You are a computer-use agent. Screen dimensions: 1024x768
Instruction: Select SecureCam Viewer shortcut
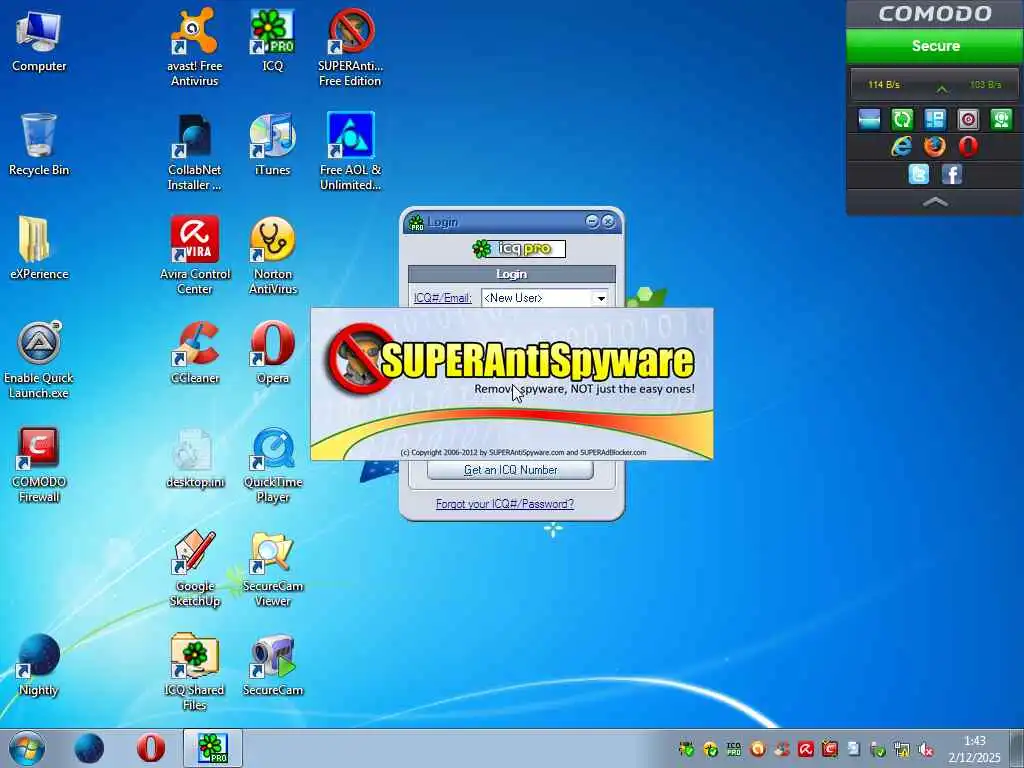click(272, 568)
